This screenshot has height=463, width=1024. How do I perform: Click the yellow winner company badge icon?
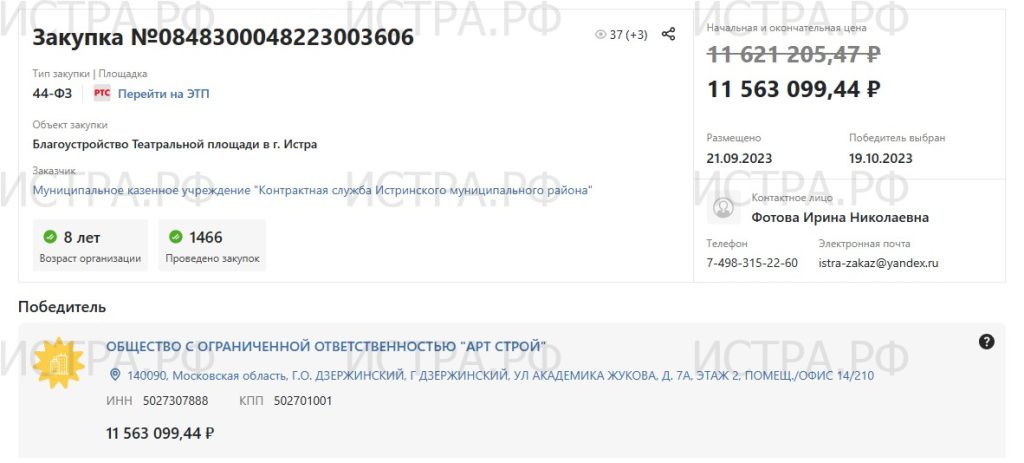click(59, 363)
